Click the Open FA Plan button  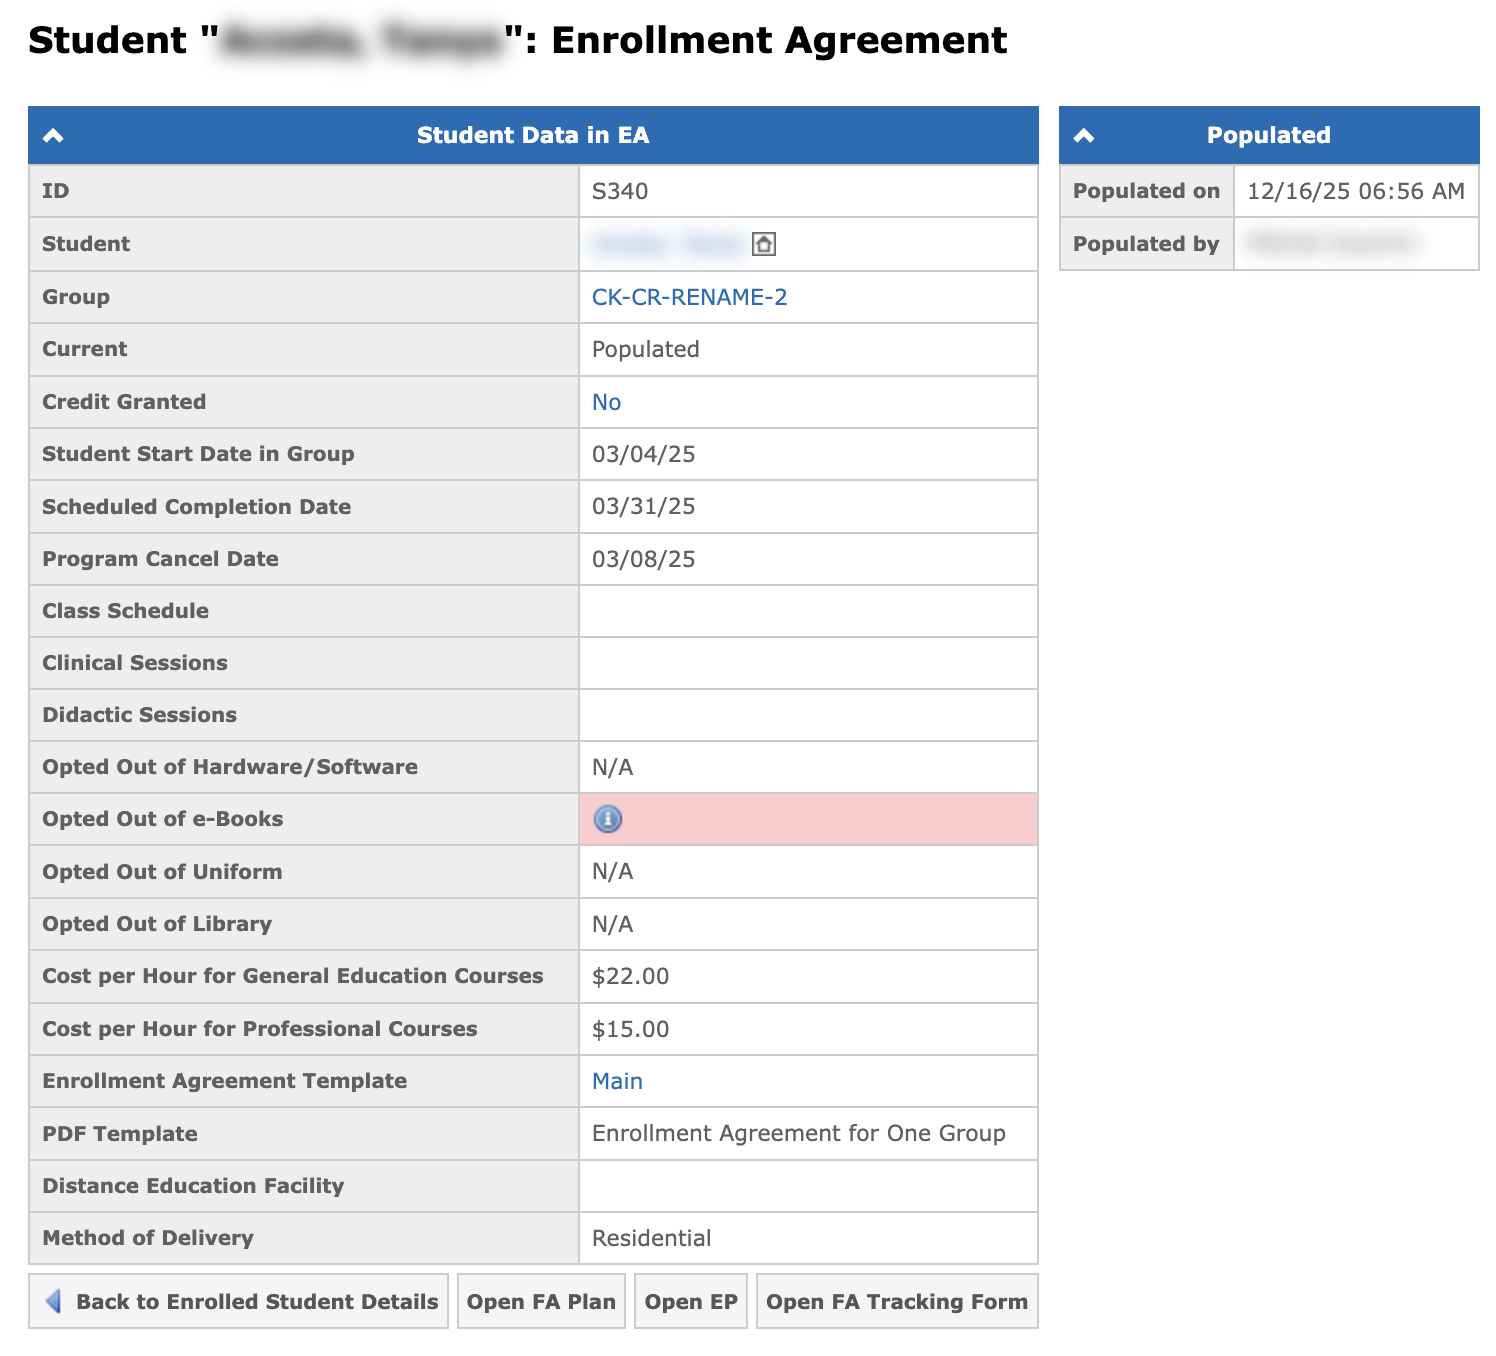coord(541,1301)
